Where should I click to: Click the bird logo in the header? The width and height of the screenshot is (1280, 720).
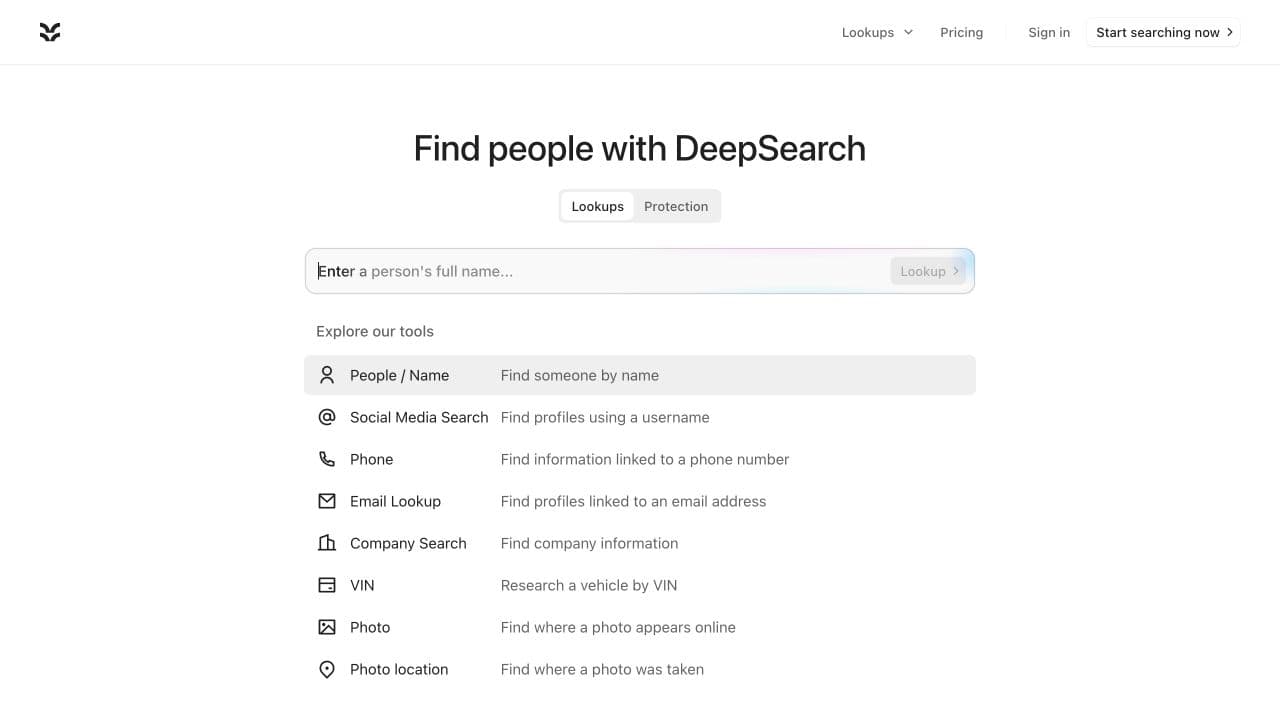[x=50, y=32]
